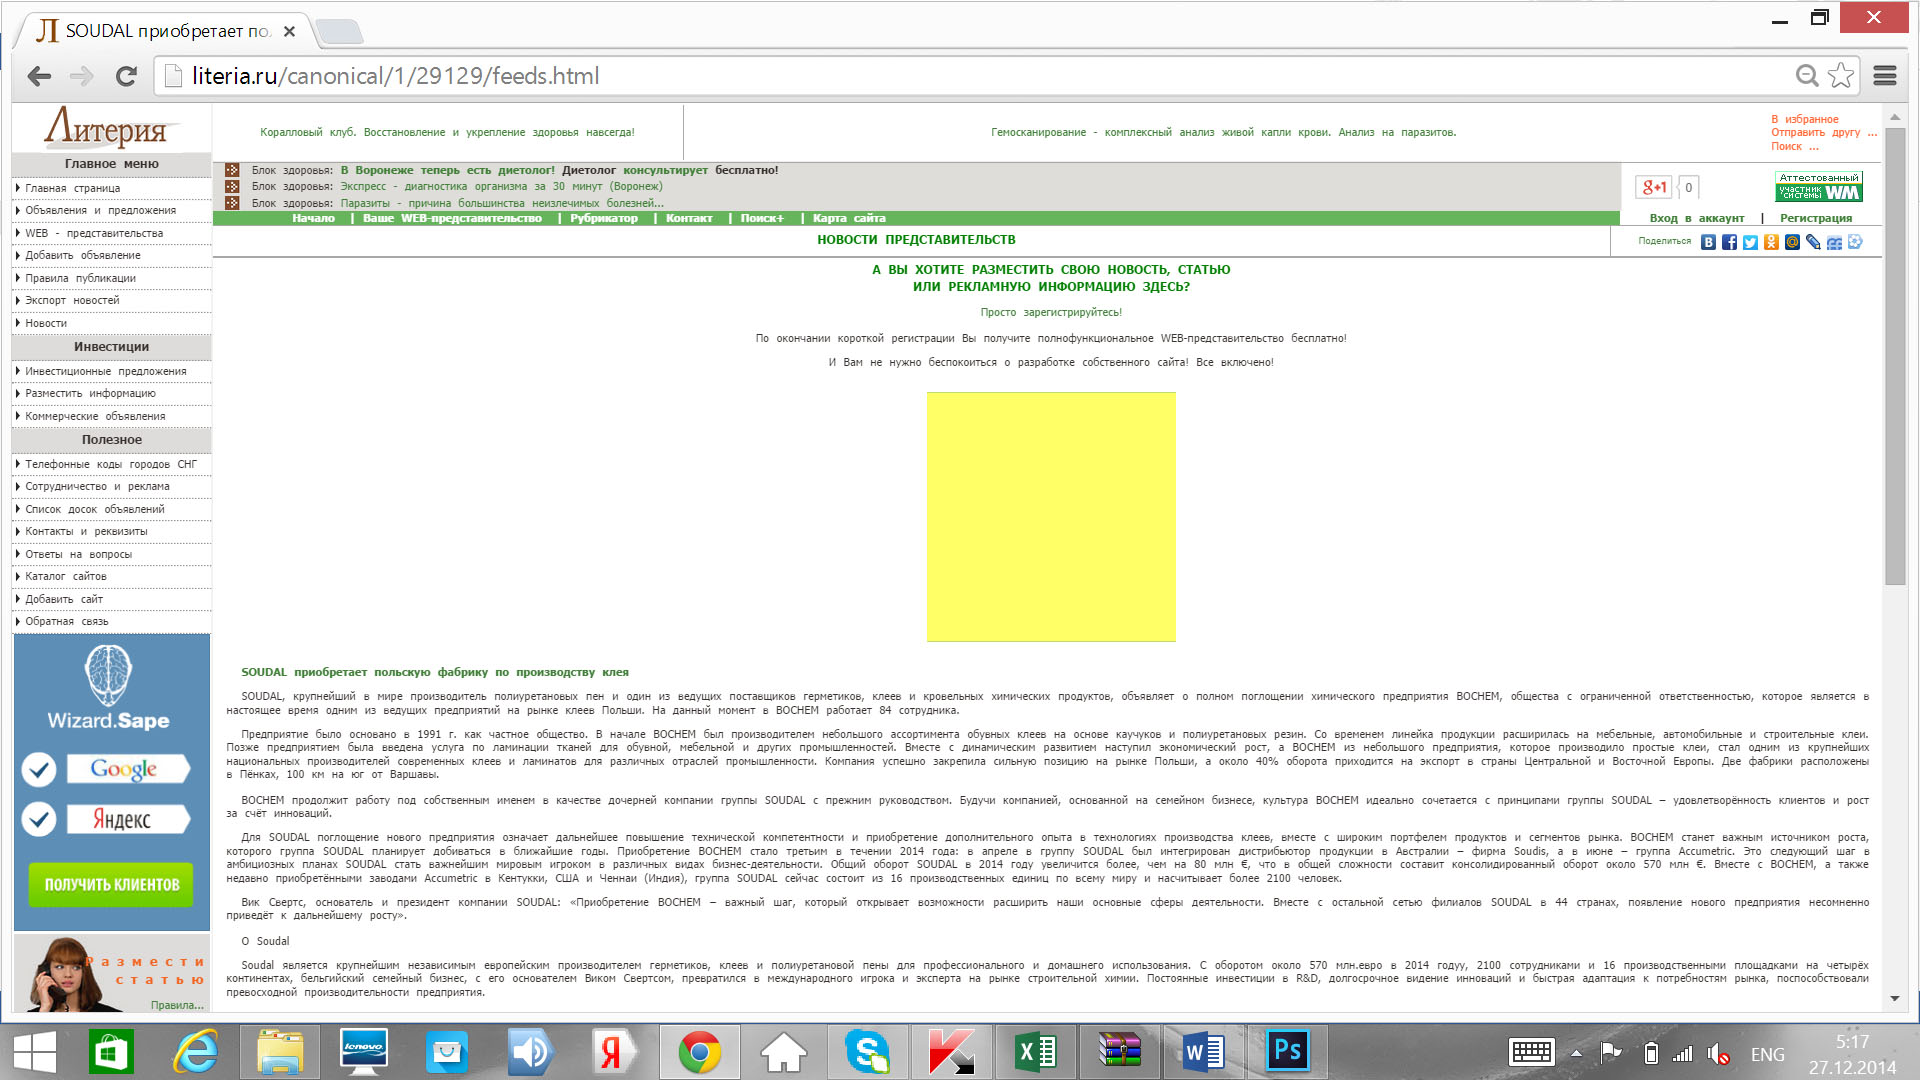Share the page on Twitter
Image resolution: width=1920 pixels, height=1080 pixels.
click(1750, 242)
